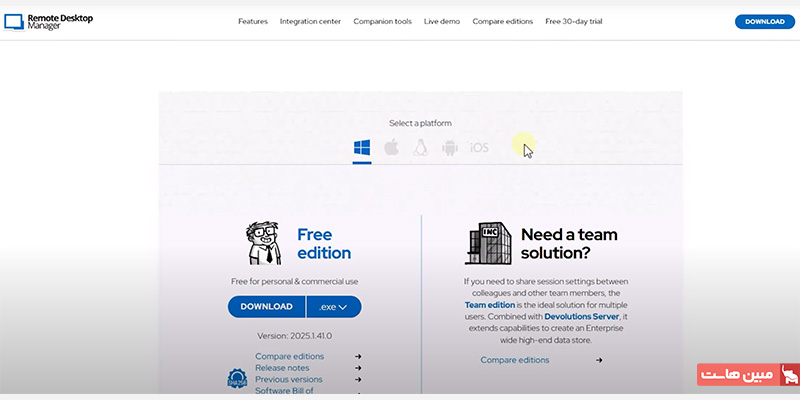Start the Free 30-day trial
This screenshot has height=400, width=800.
coord(573,21)
